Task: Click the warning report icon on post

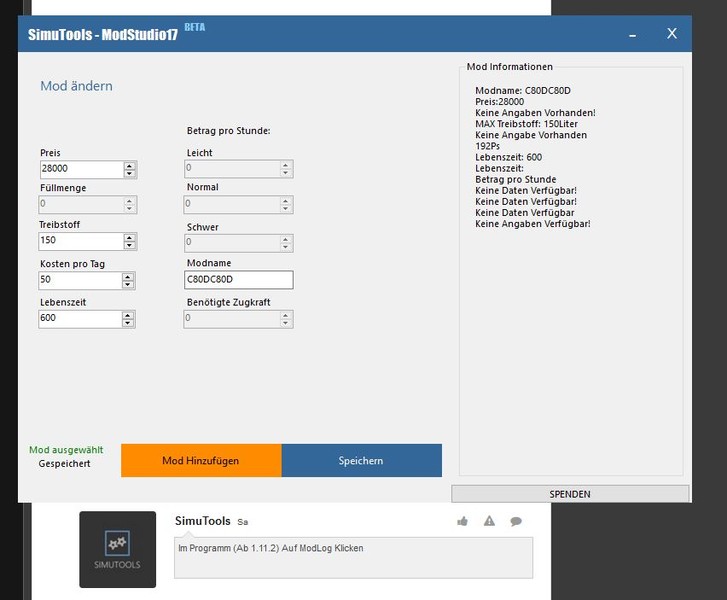Action: [489, 521]
